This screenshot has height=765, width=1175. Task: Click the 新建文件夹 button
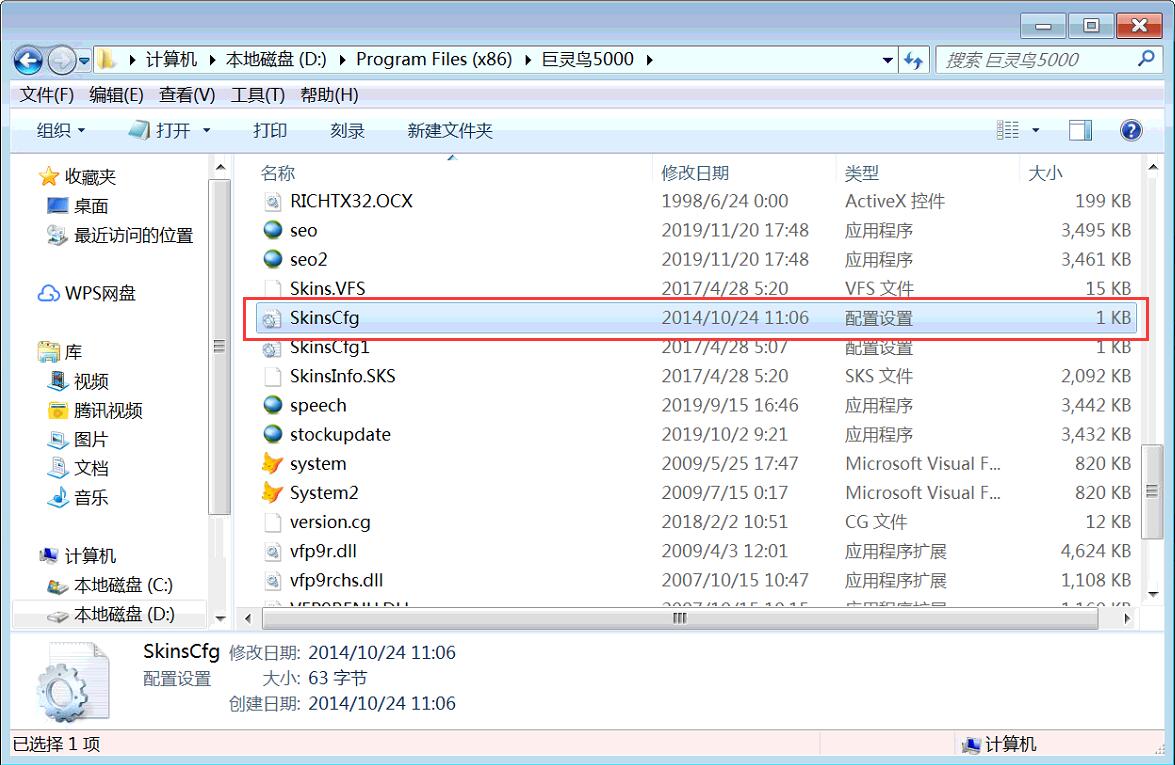(449, 130)
